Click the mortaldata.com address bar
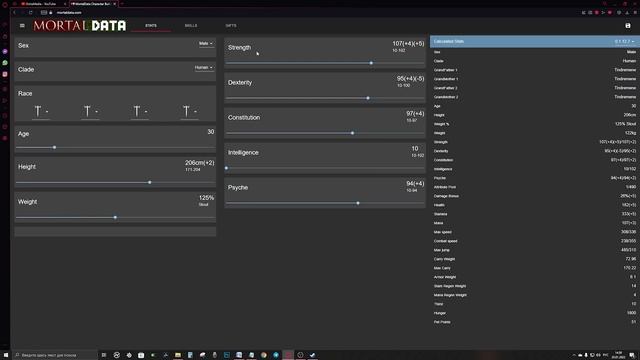 pyautogui.click(x=69, y=13)
